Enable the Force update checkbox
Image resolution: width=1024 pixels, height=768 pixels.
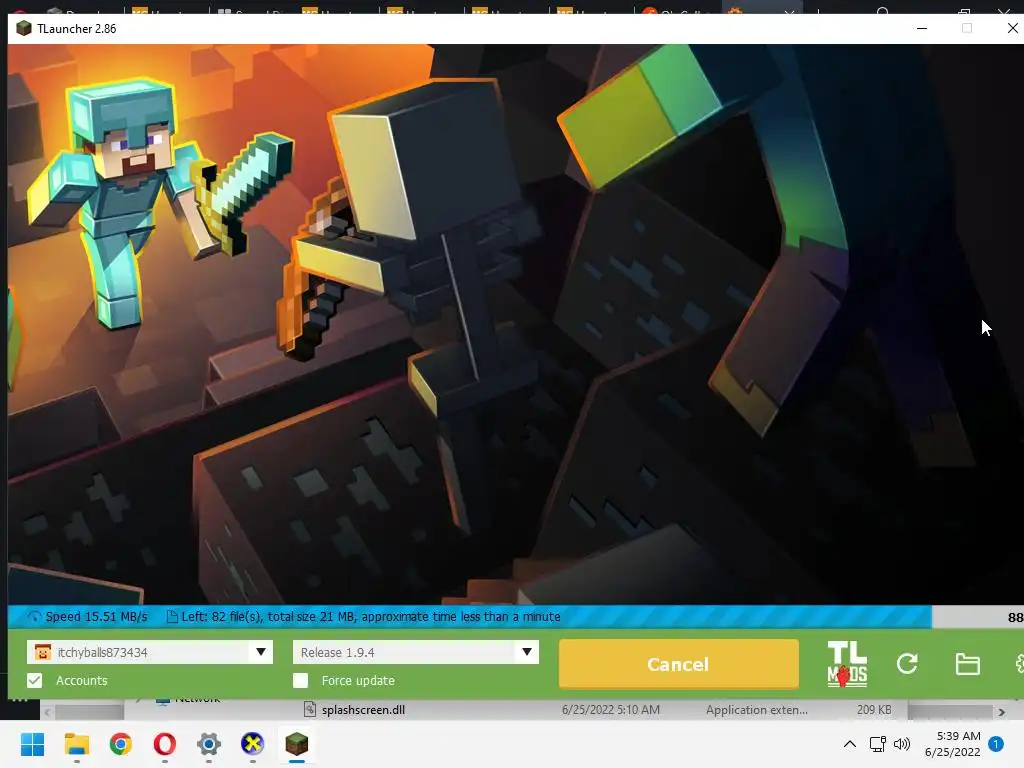[x=300, y=680]
